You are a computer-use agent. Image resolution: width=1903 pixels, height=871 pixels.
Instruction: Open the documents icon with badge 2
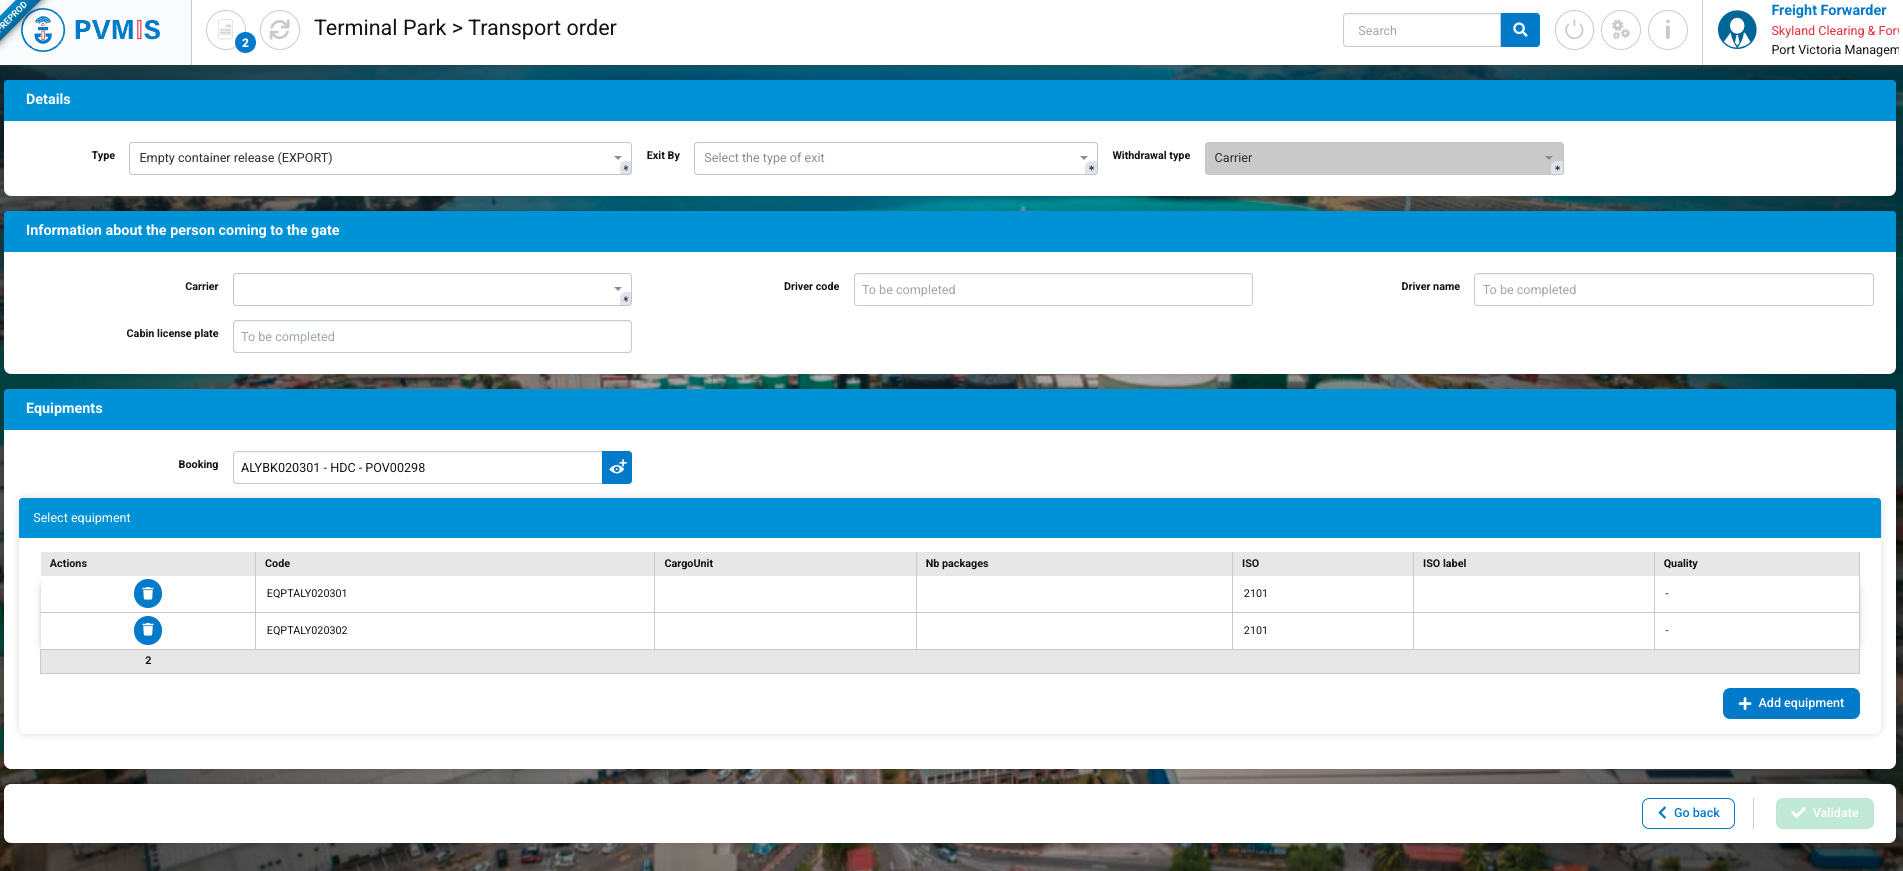point(226,30)
